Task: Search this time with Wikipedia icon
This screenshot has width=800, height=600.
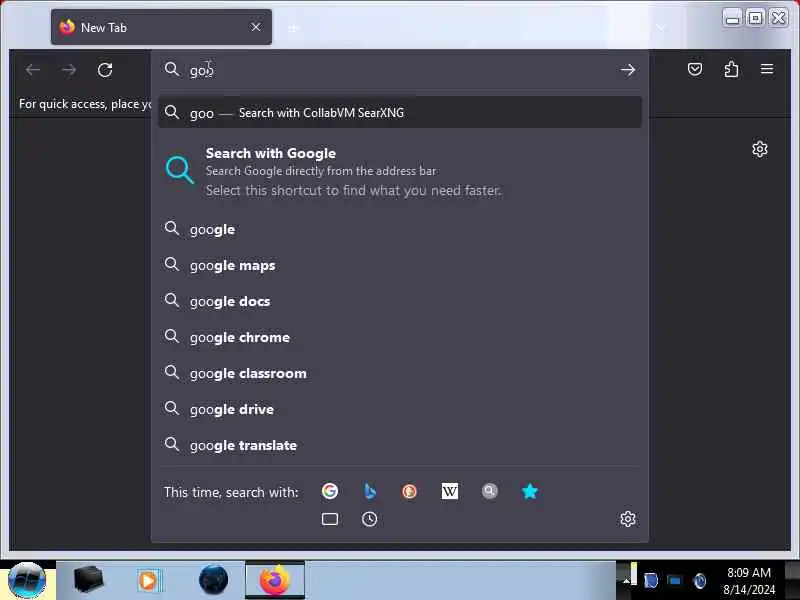Action: (449, 491)
